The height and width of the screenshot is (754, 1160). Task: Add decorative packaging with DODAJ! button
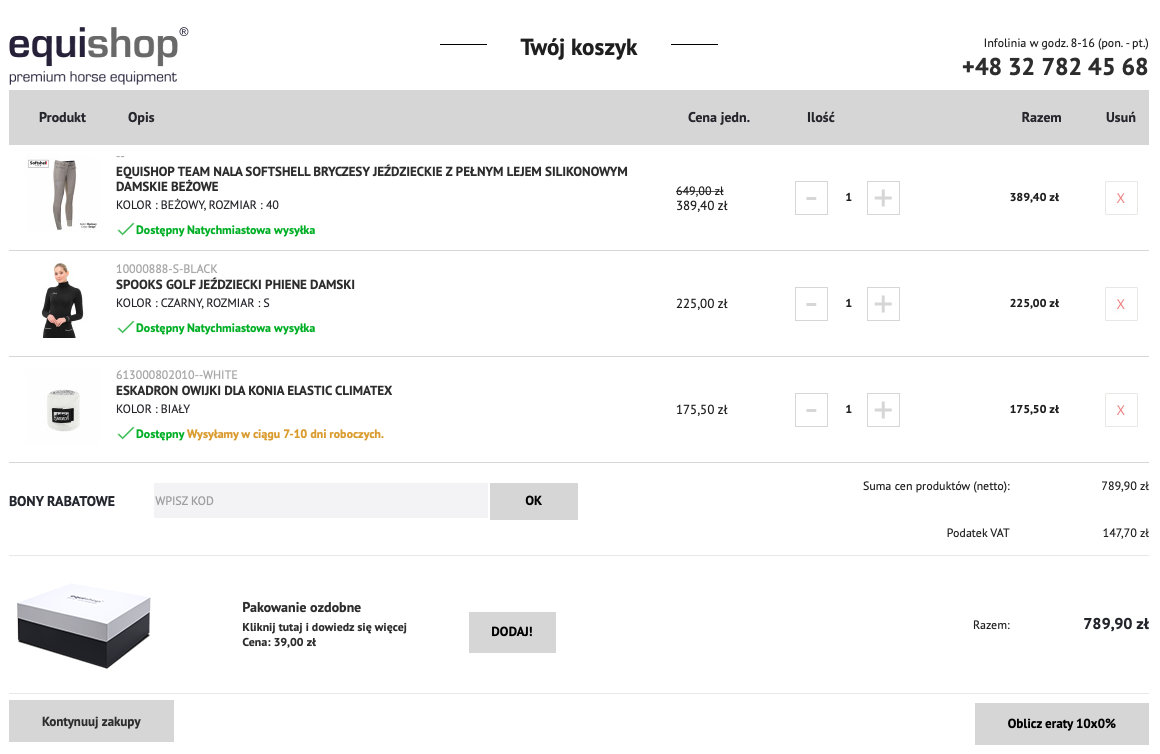point(512,632)
